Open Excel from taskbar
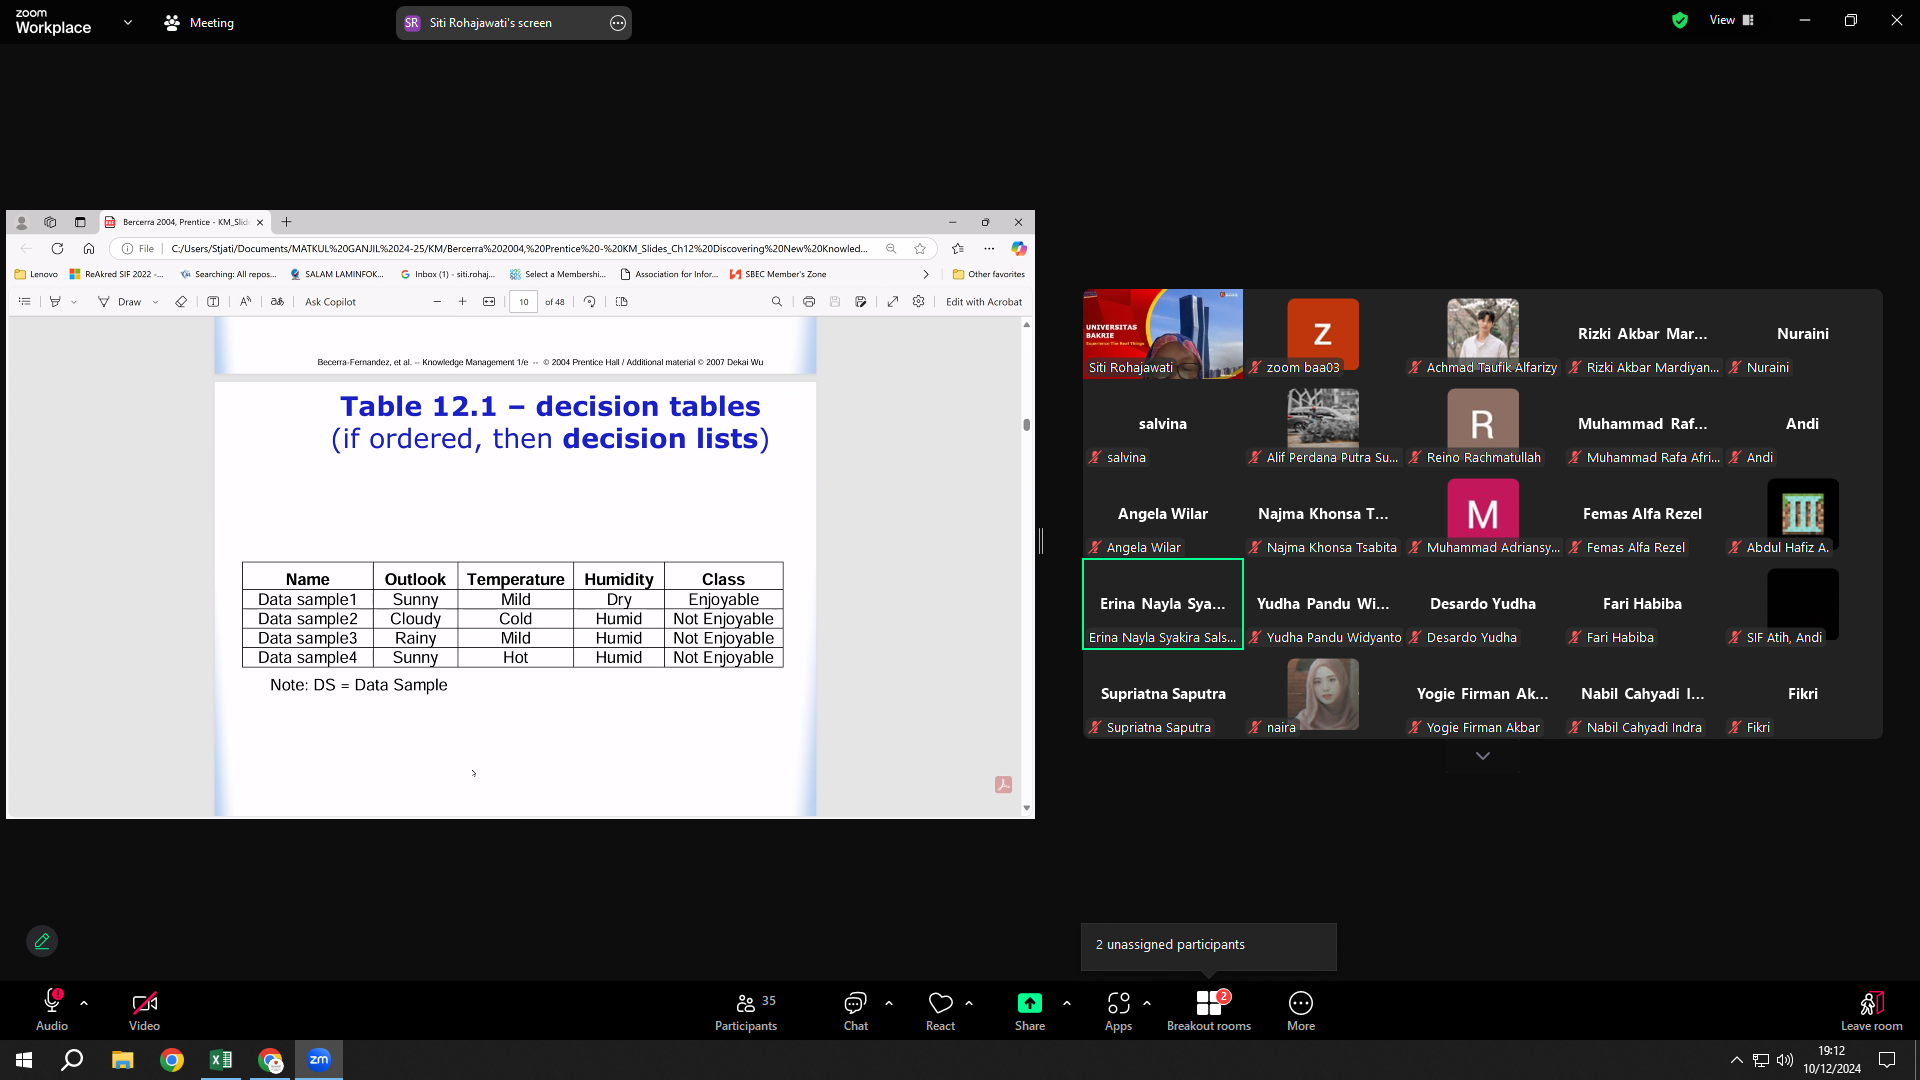Viewport: 1920px width, 1080px height. click(221, 1060)
